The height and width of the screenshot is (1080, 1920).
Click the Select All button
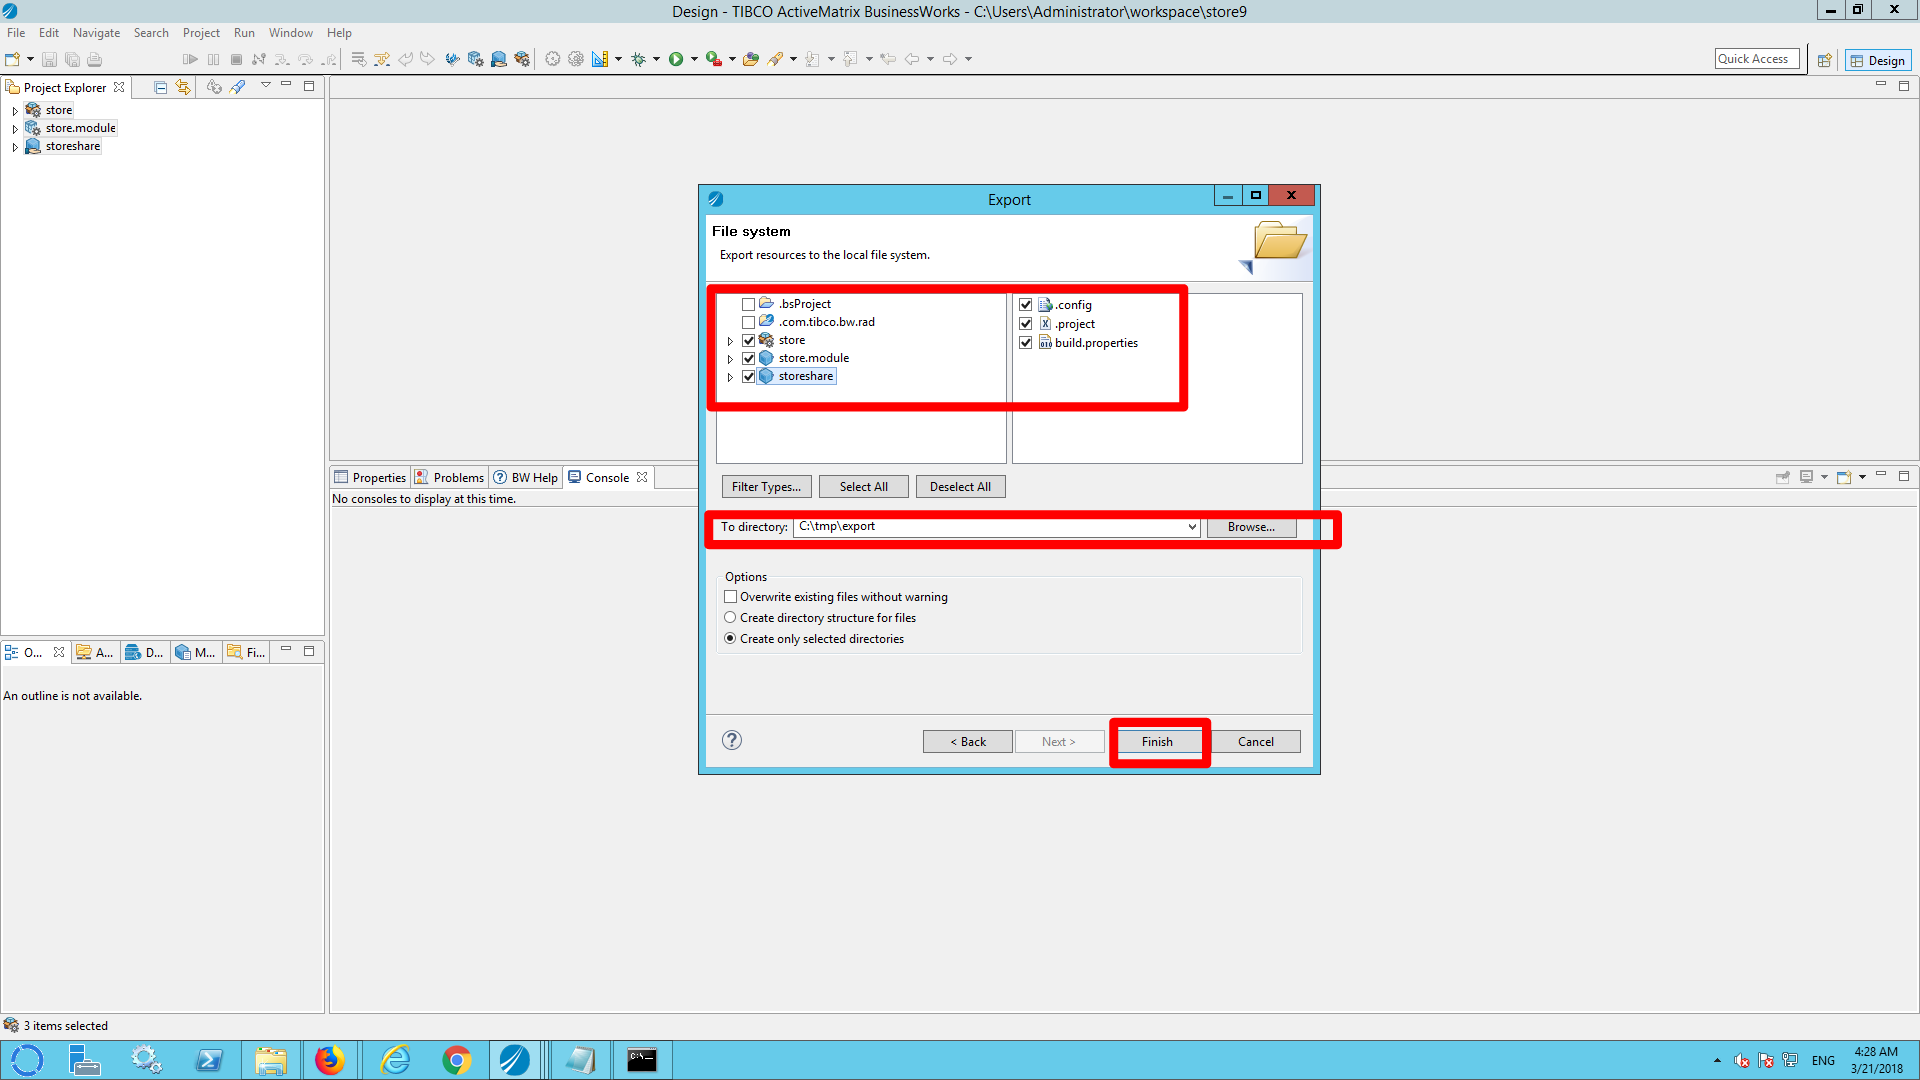(863, 487)
